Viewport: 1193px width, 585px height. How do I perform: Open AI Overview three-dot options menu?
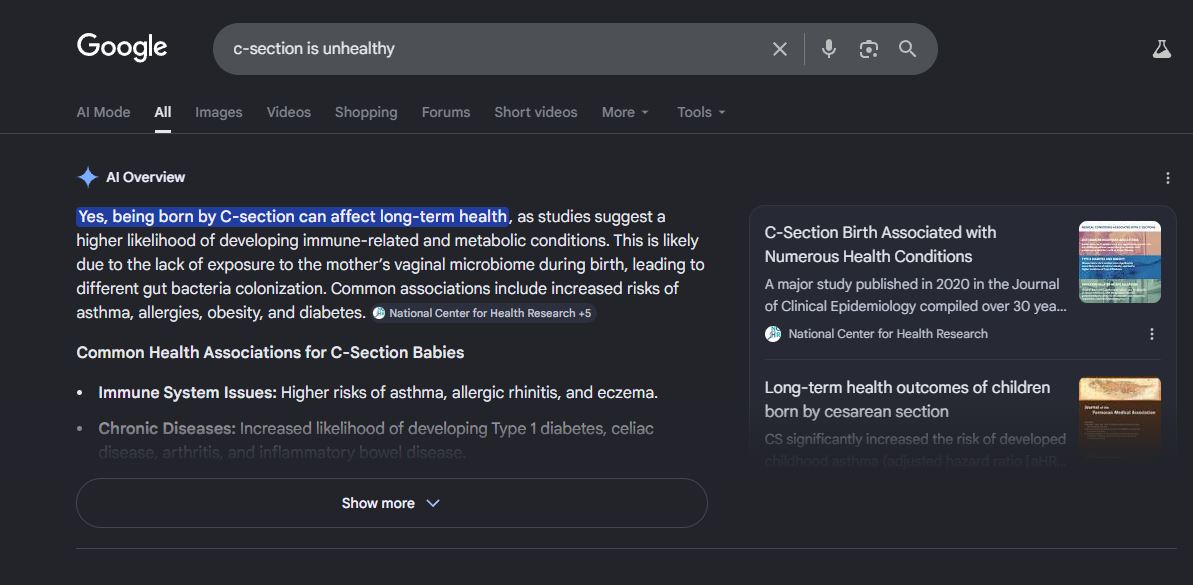pos(1167,178)
